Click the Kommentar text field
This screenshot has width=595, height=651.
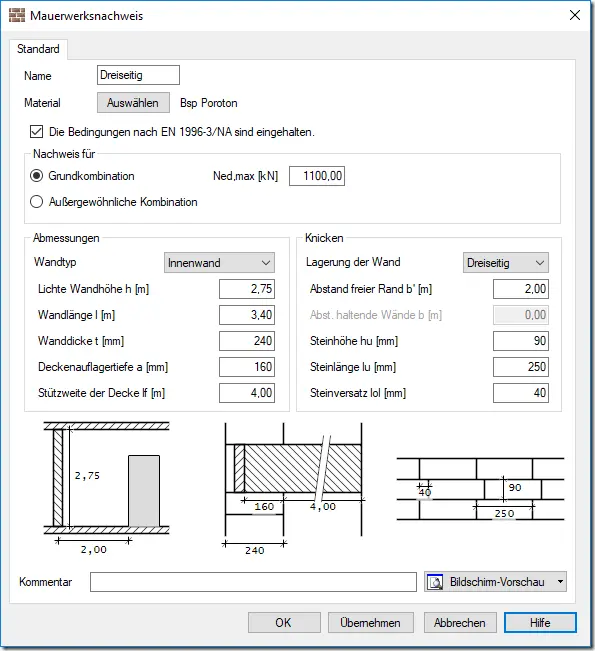point(253,582)
